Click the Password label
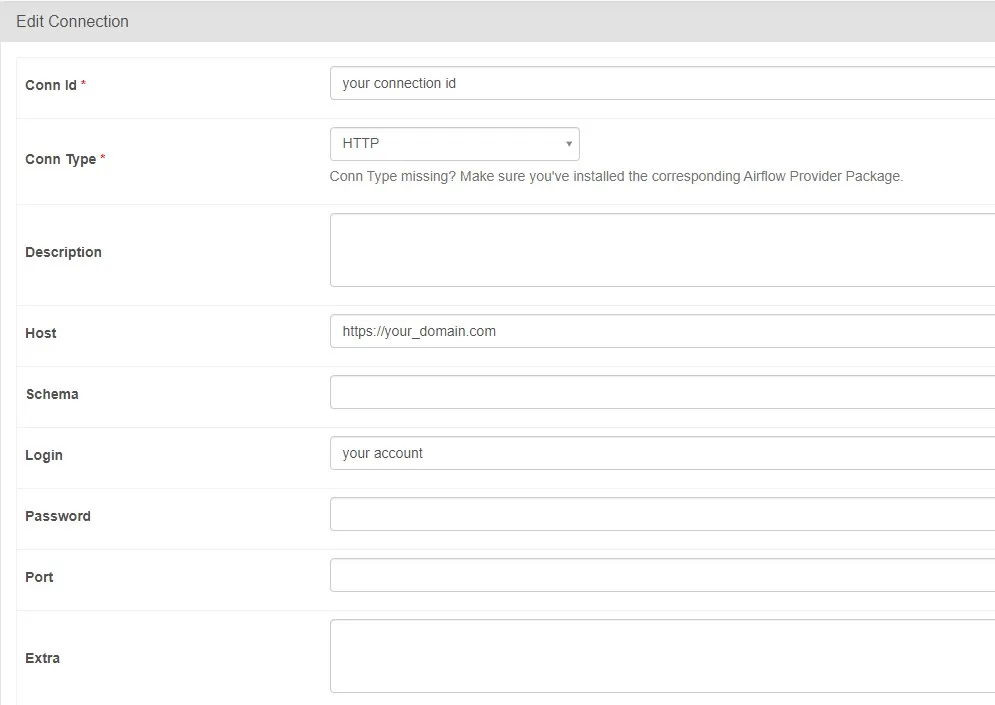The height and width of the screenshot is (705, 995). point(58,516)
